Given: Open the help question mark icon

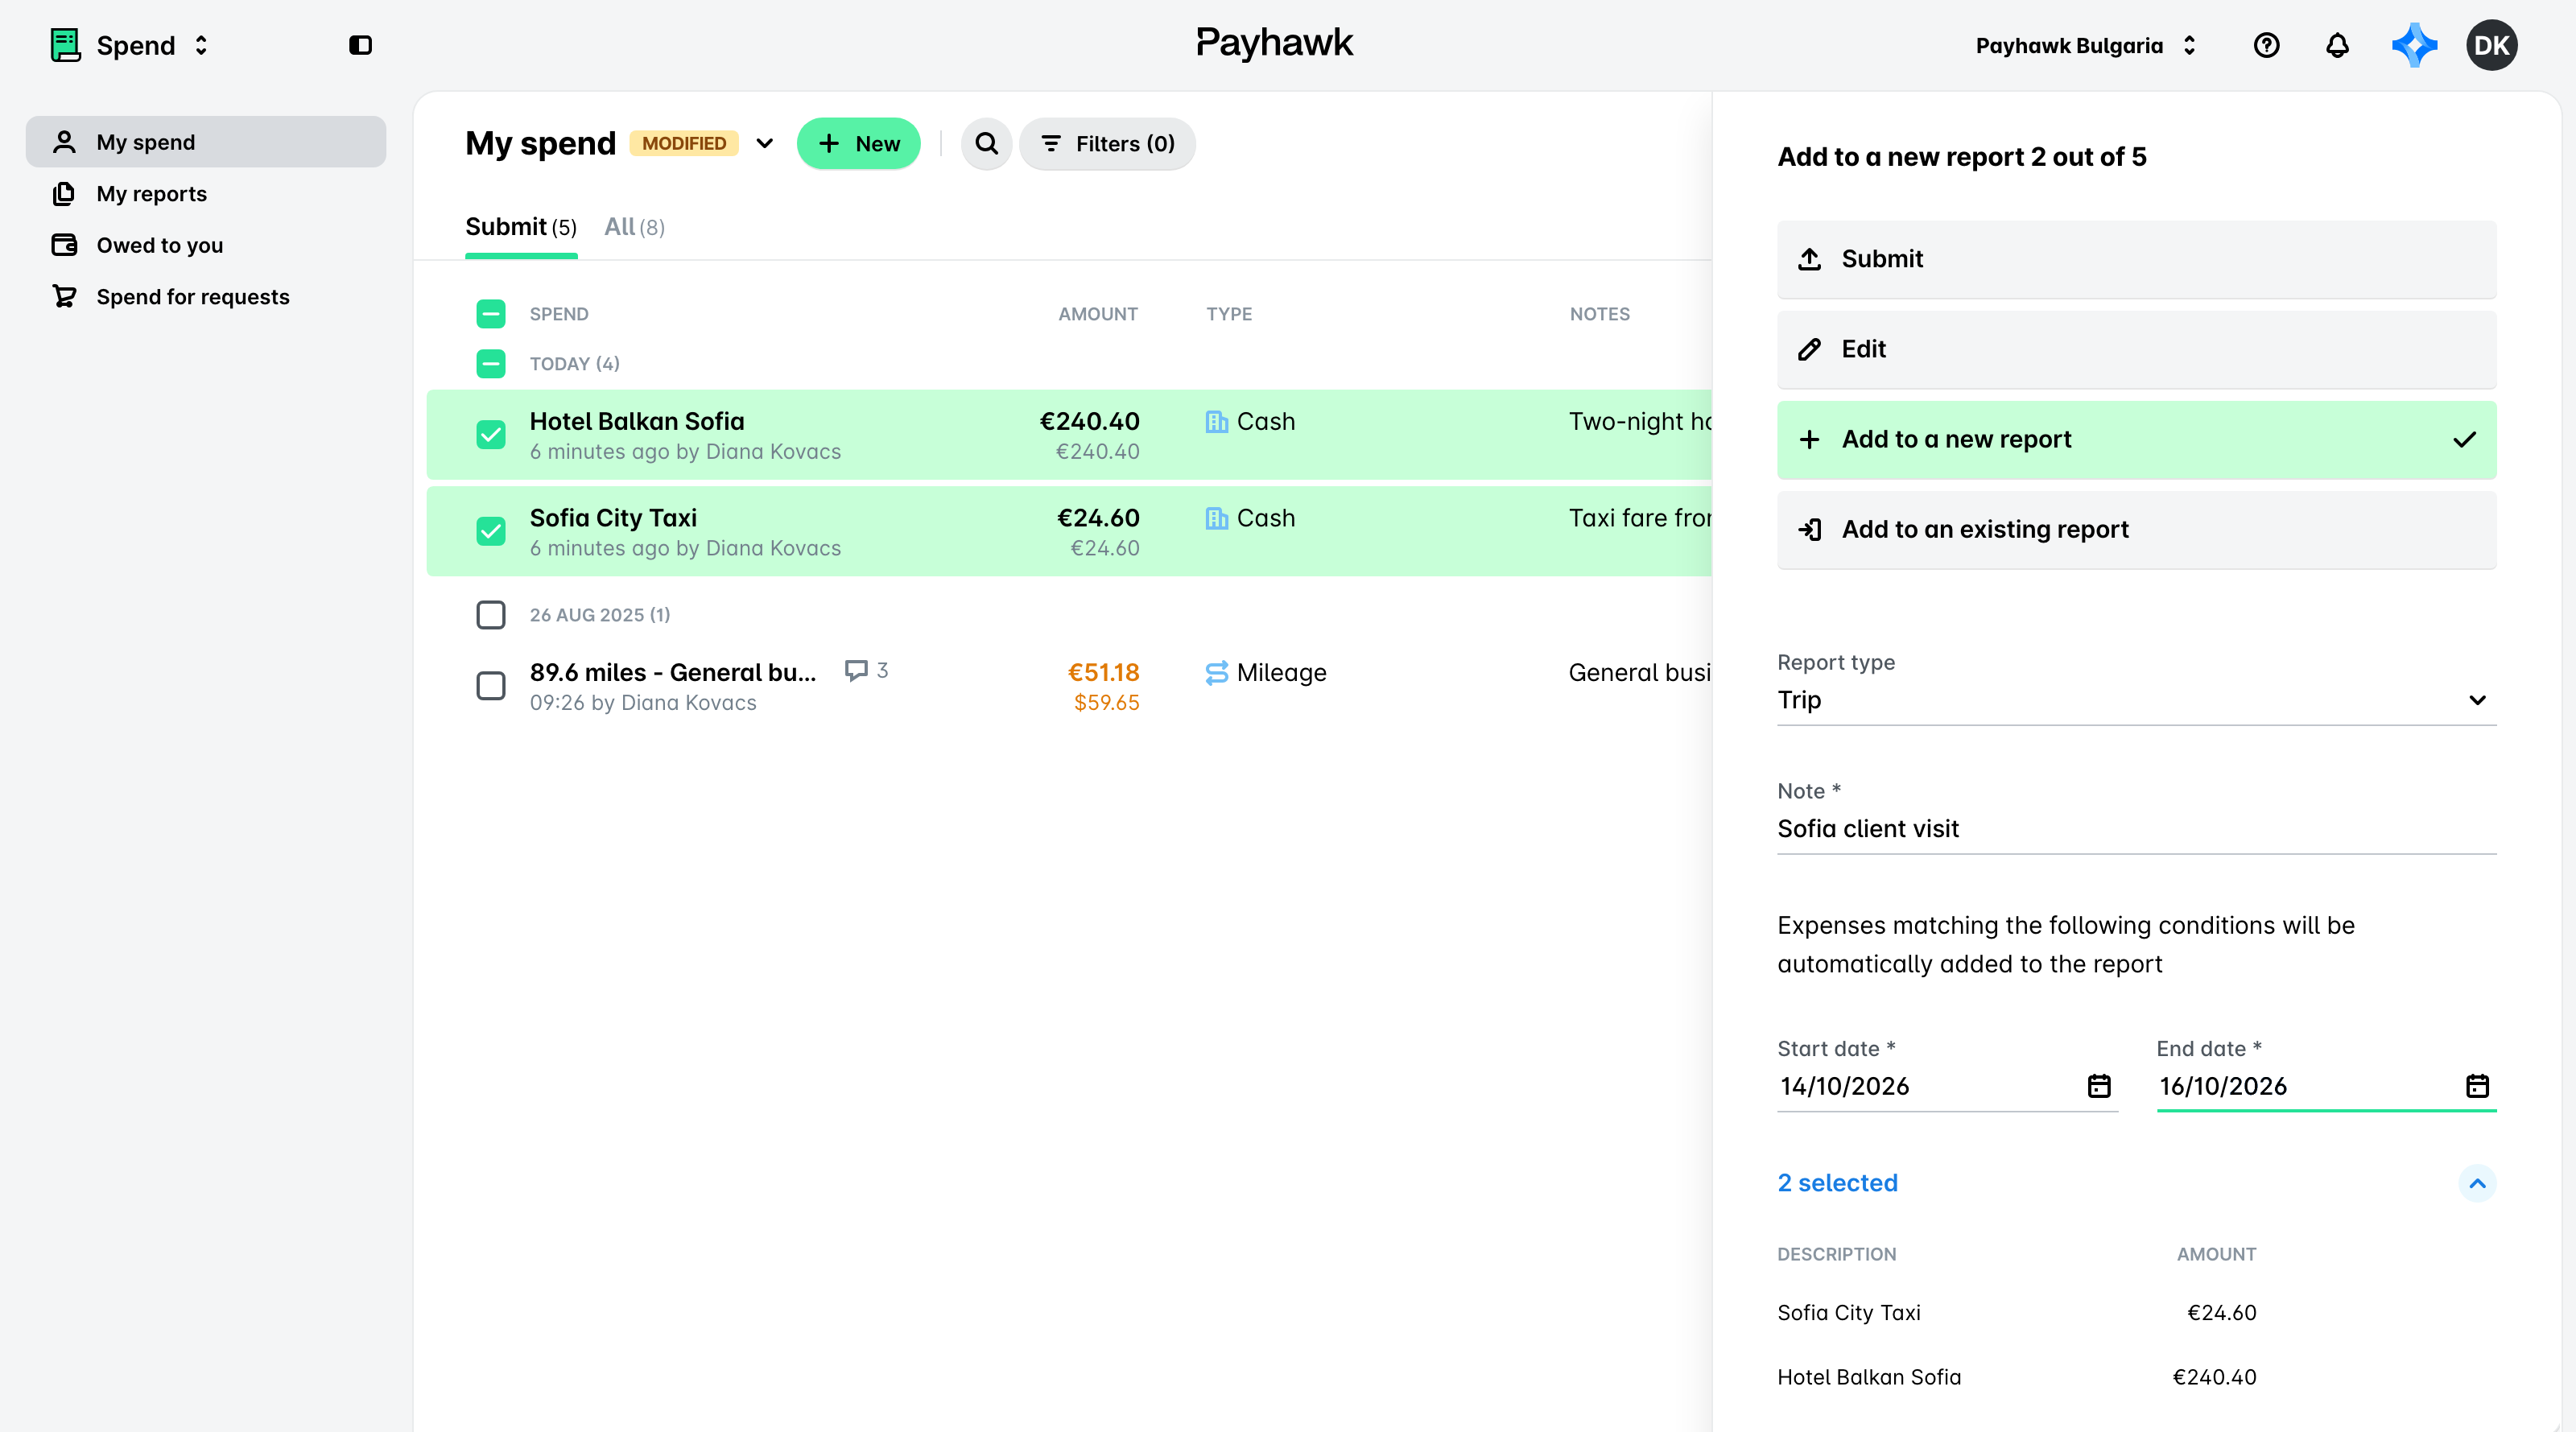Looking at the screenshot, I should point(2266,45).
